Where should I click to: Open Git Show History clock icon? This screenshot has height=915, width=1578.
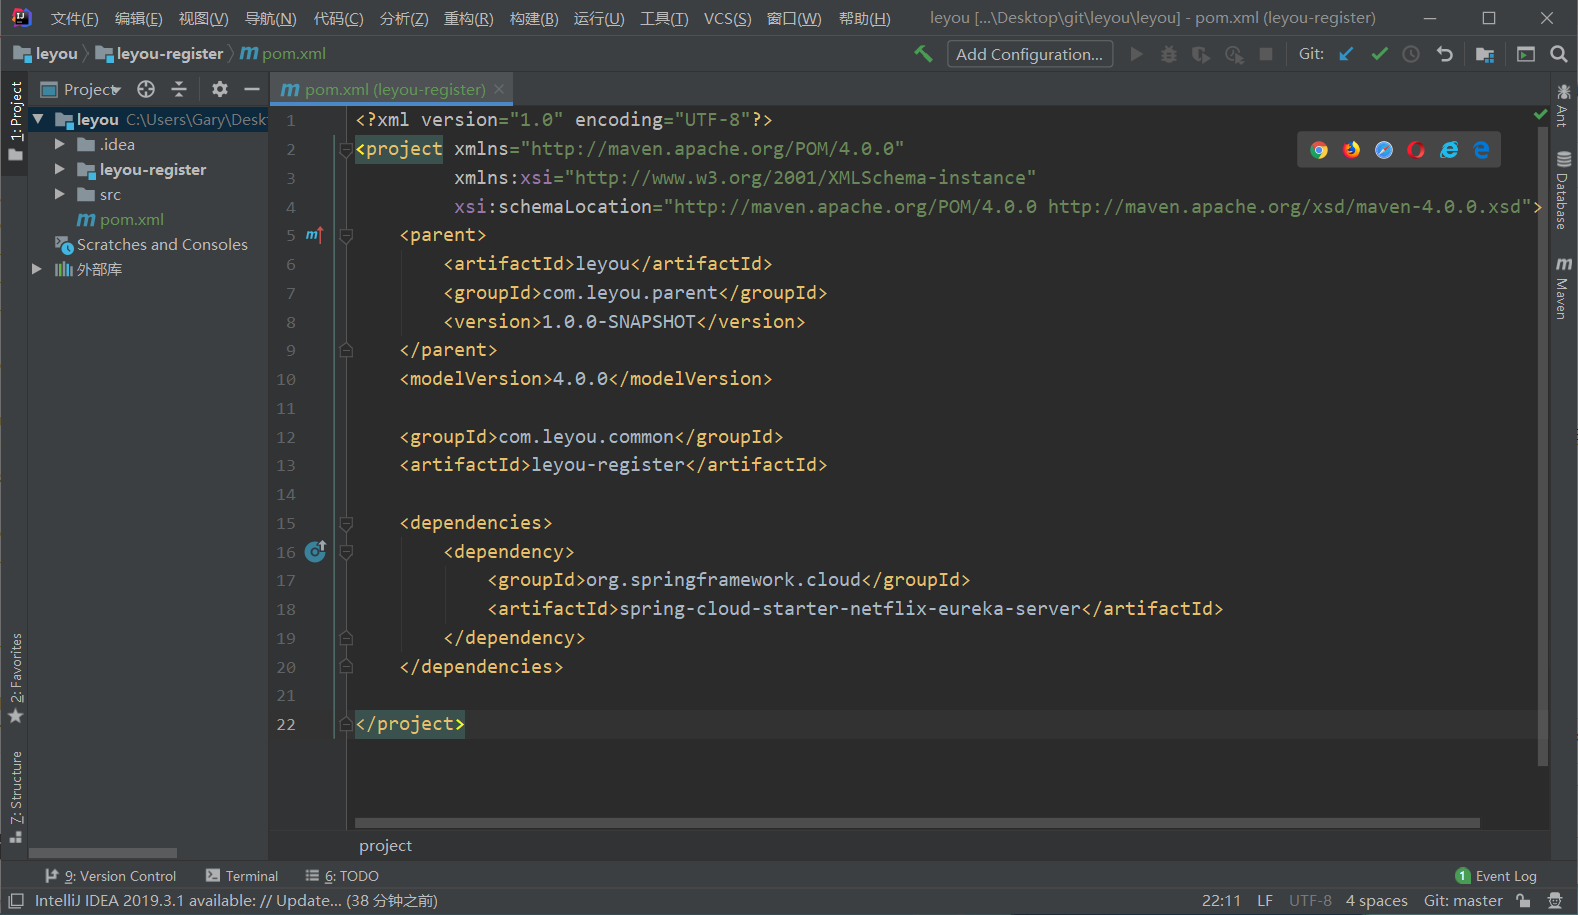1411,54
